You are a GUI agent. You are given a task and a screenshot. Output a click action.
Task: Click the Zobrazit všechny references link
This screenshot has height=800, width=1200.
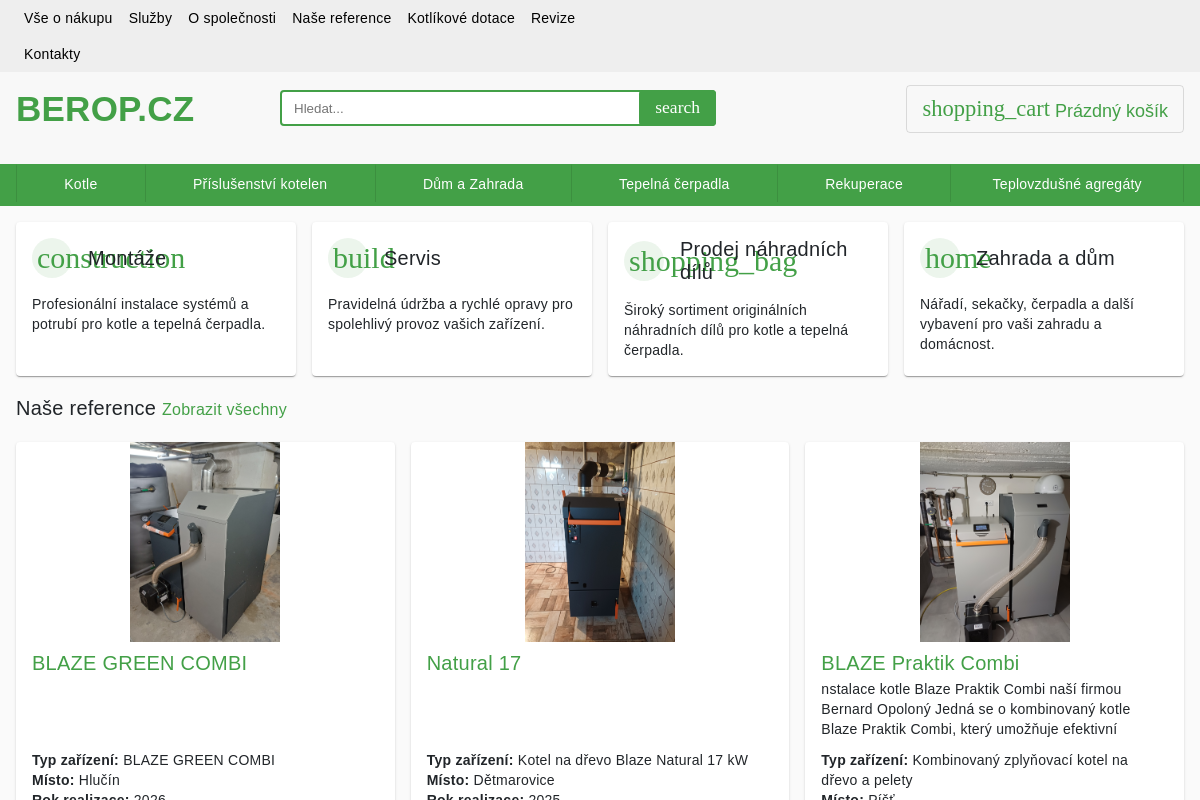[224, 409]
